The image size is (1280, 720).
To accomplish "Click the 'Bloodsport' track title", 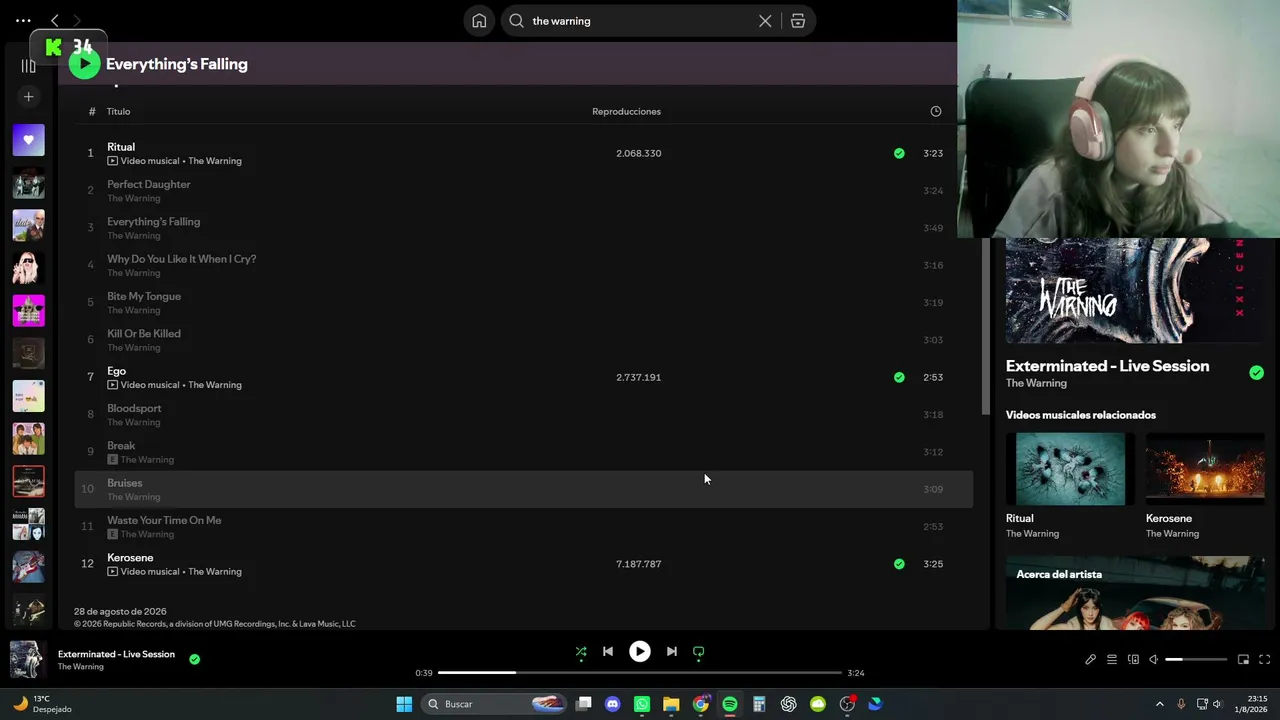I will pos(134,408).
